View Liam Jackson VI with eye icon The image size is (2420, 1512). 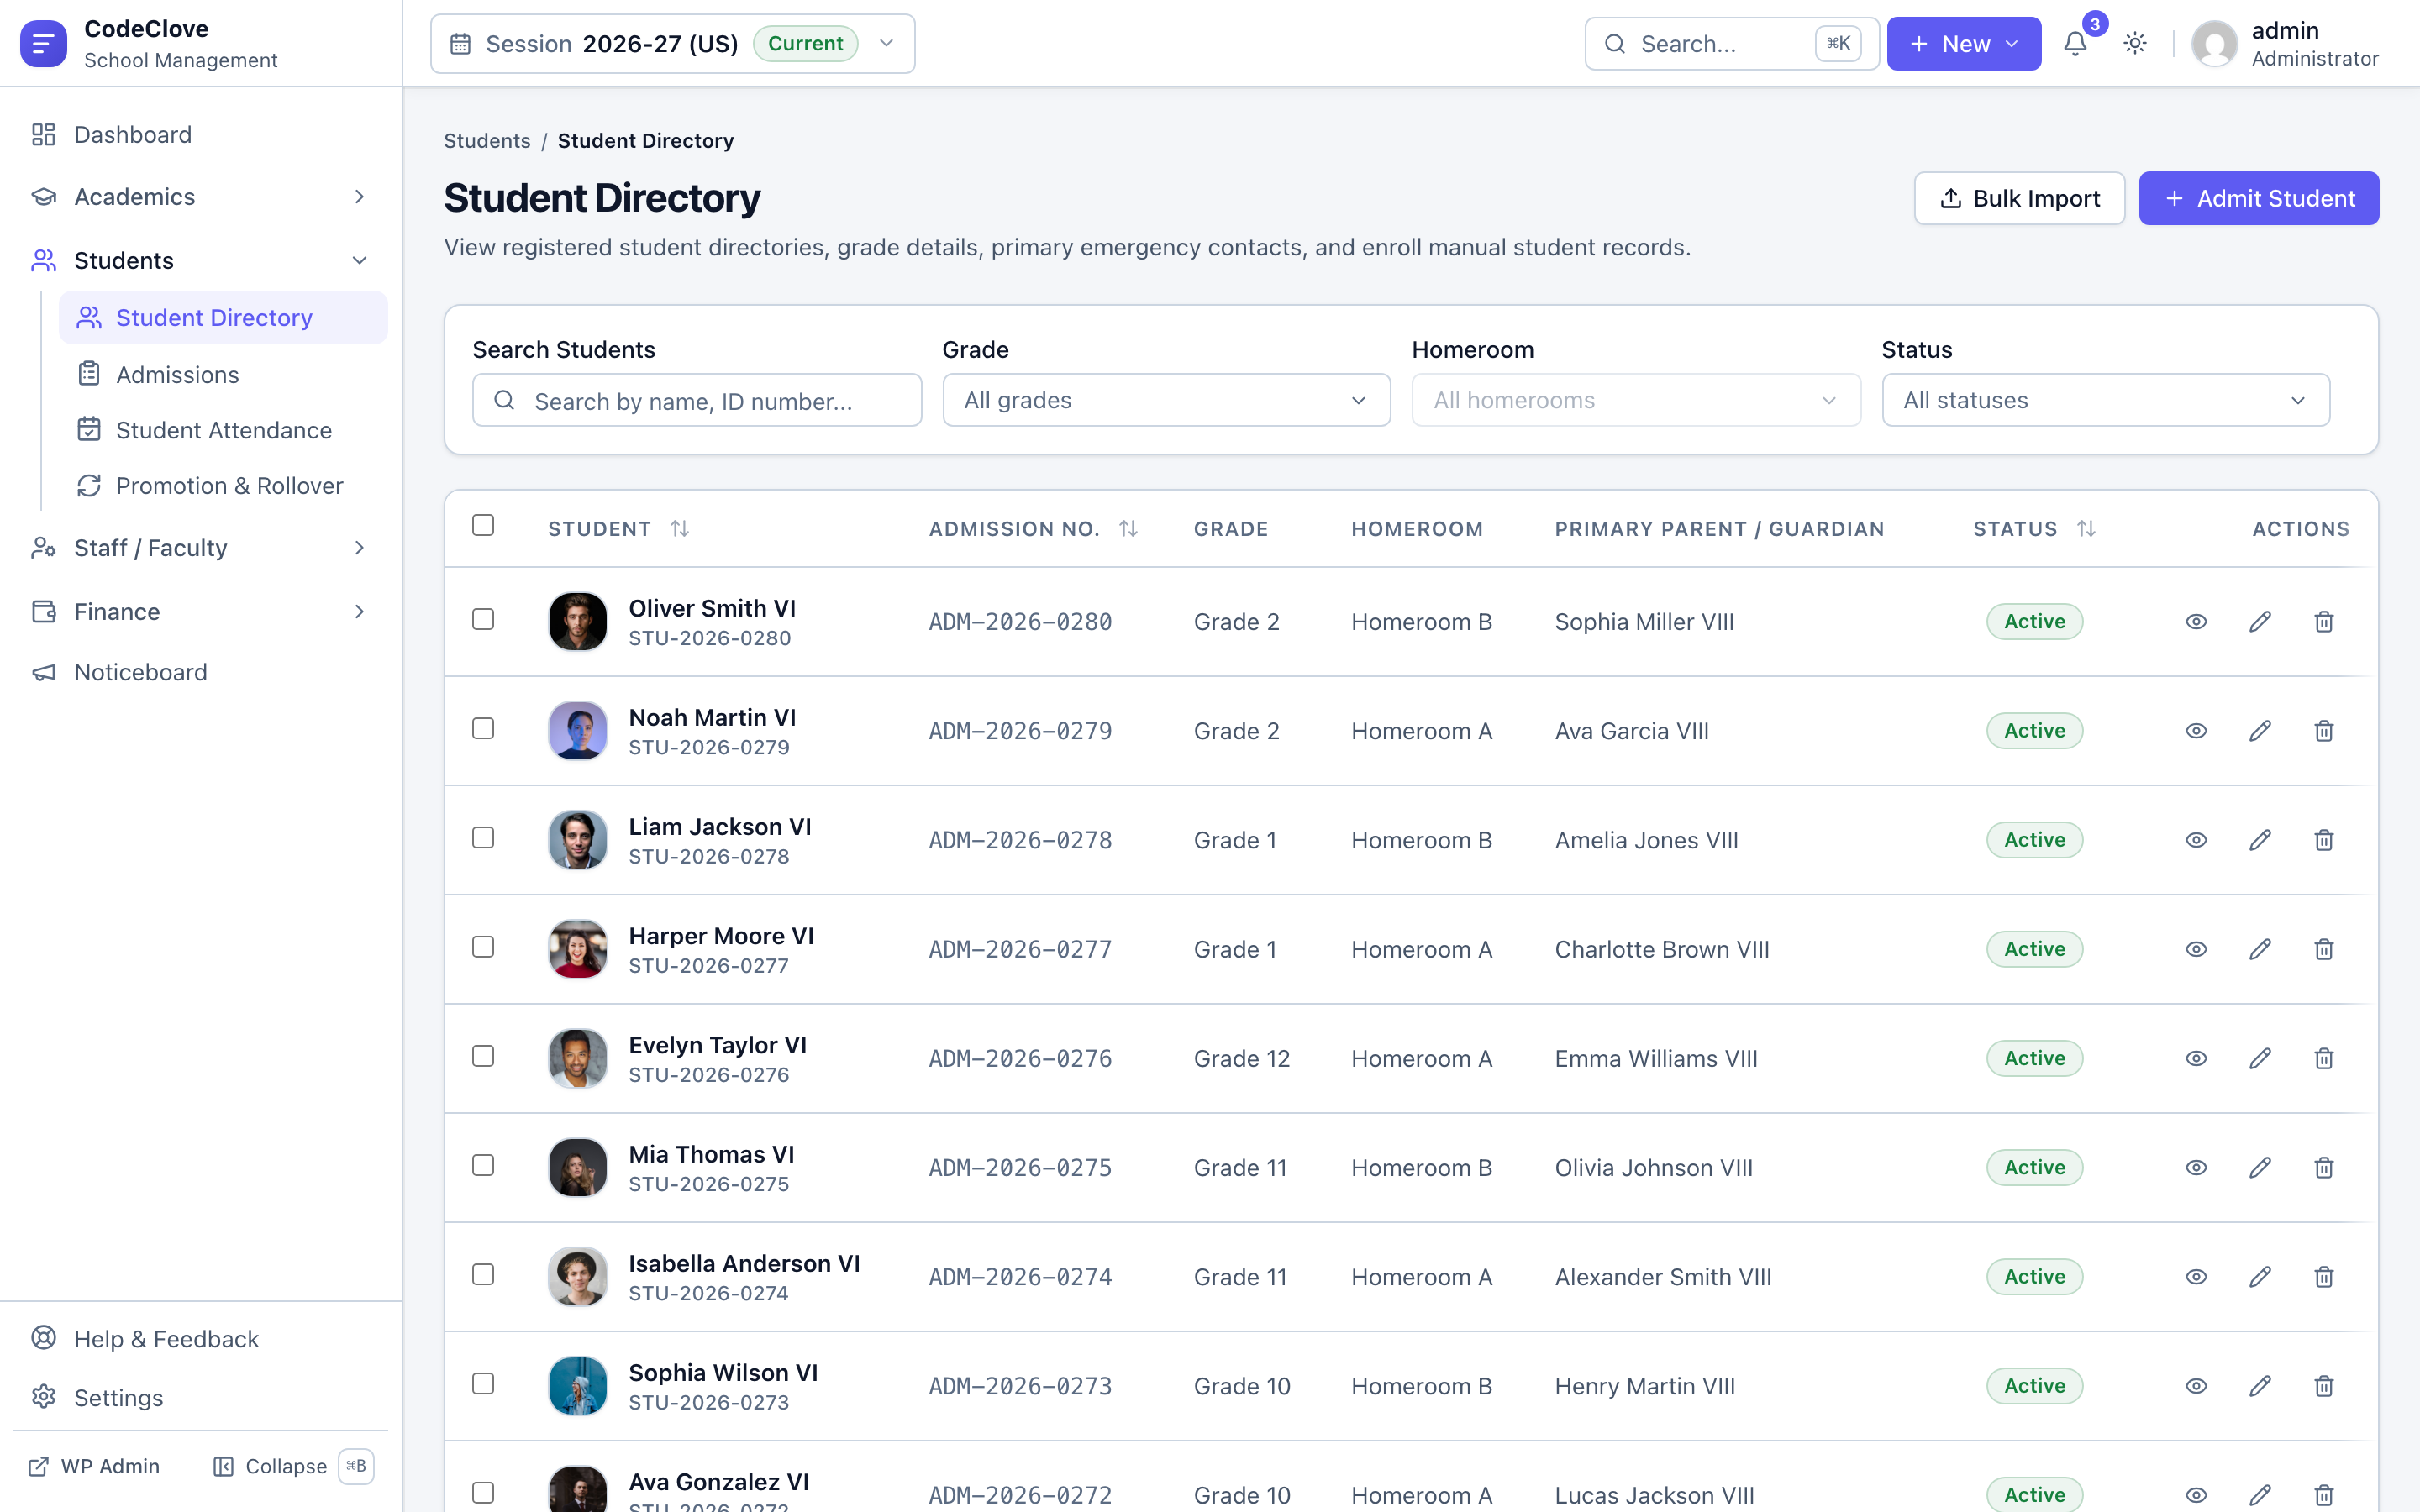pyautogui.click(x=2196, y=840)
